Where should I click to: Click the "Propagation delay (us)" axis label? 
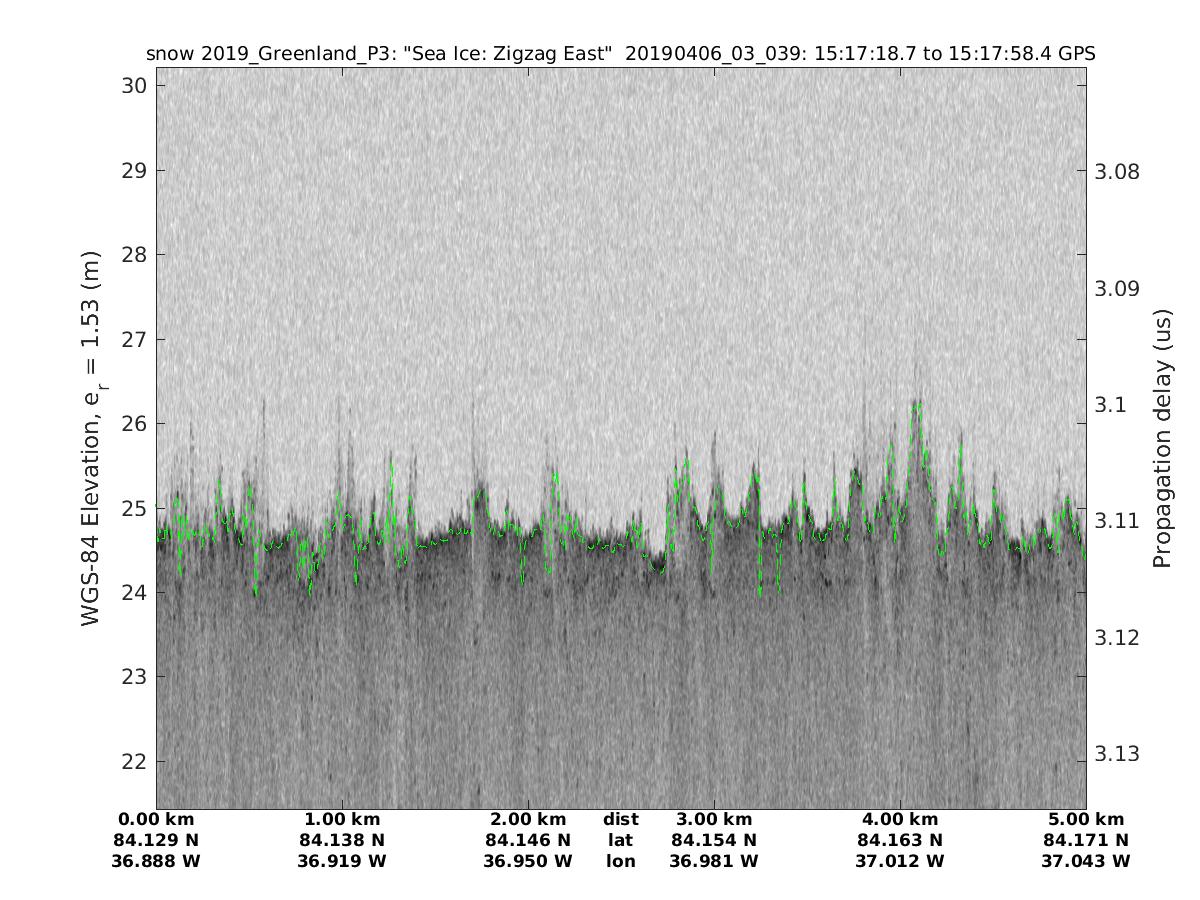(x=1162, y=440)
